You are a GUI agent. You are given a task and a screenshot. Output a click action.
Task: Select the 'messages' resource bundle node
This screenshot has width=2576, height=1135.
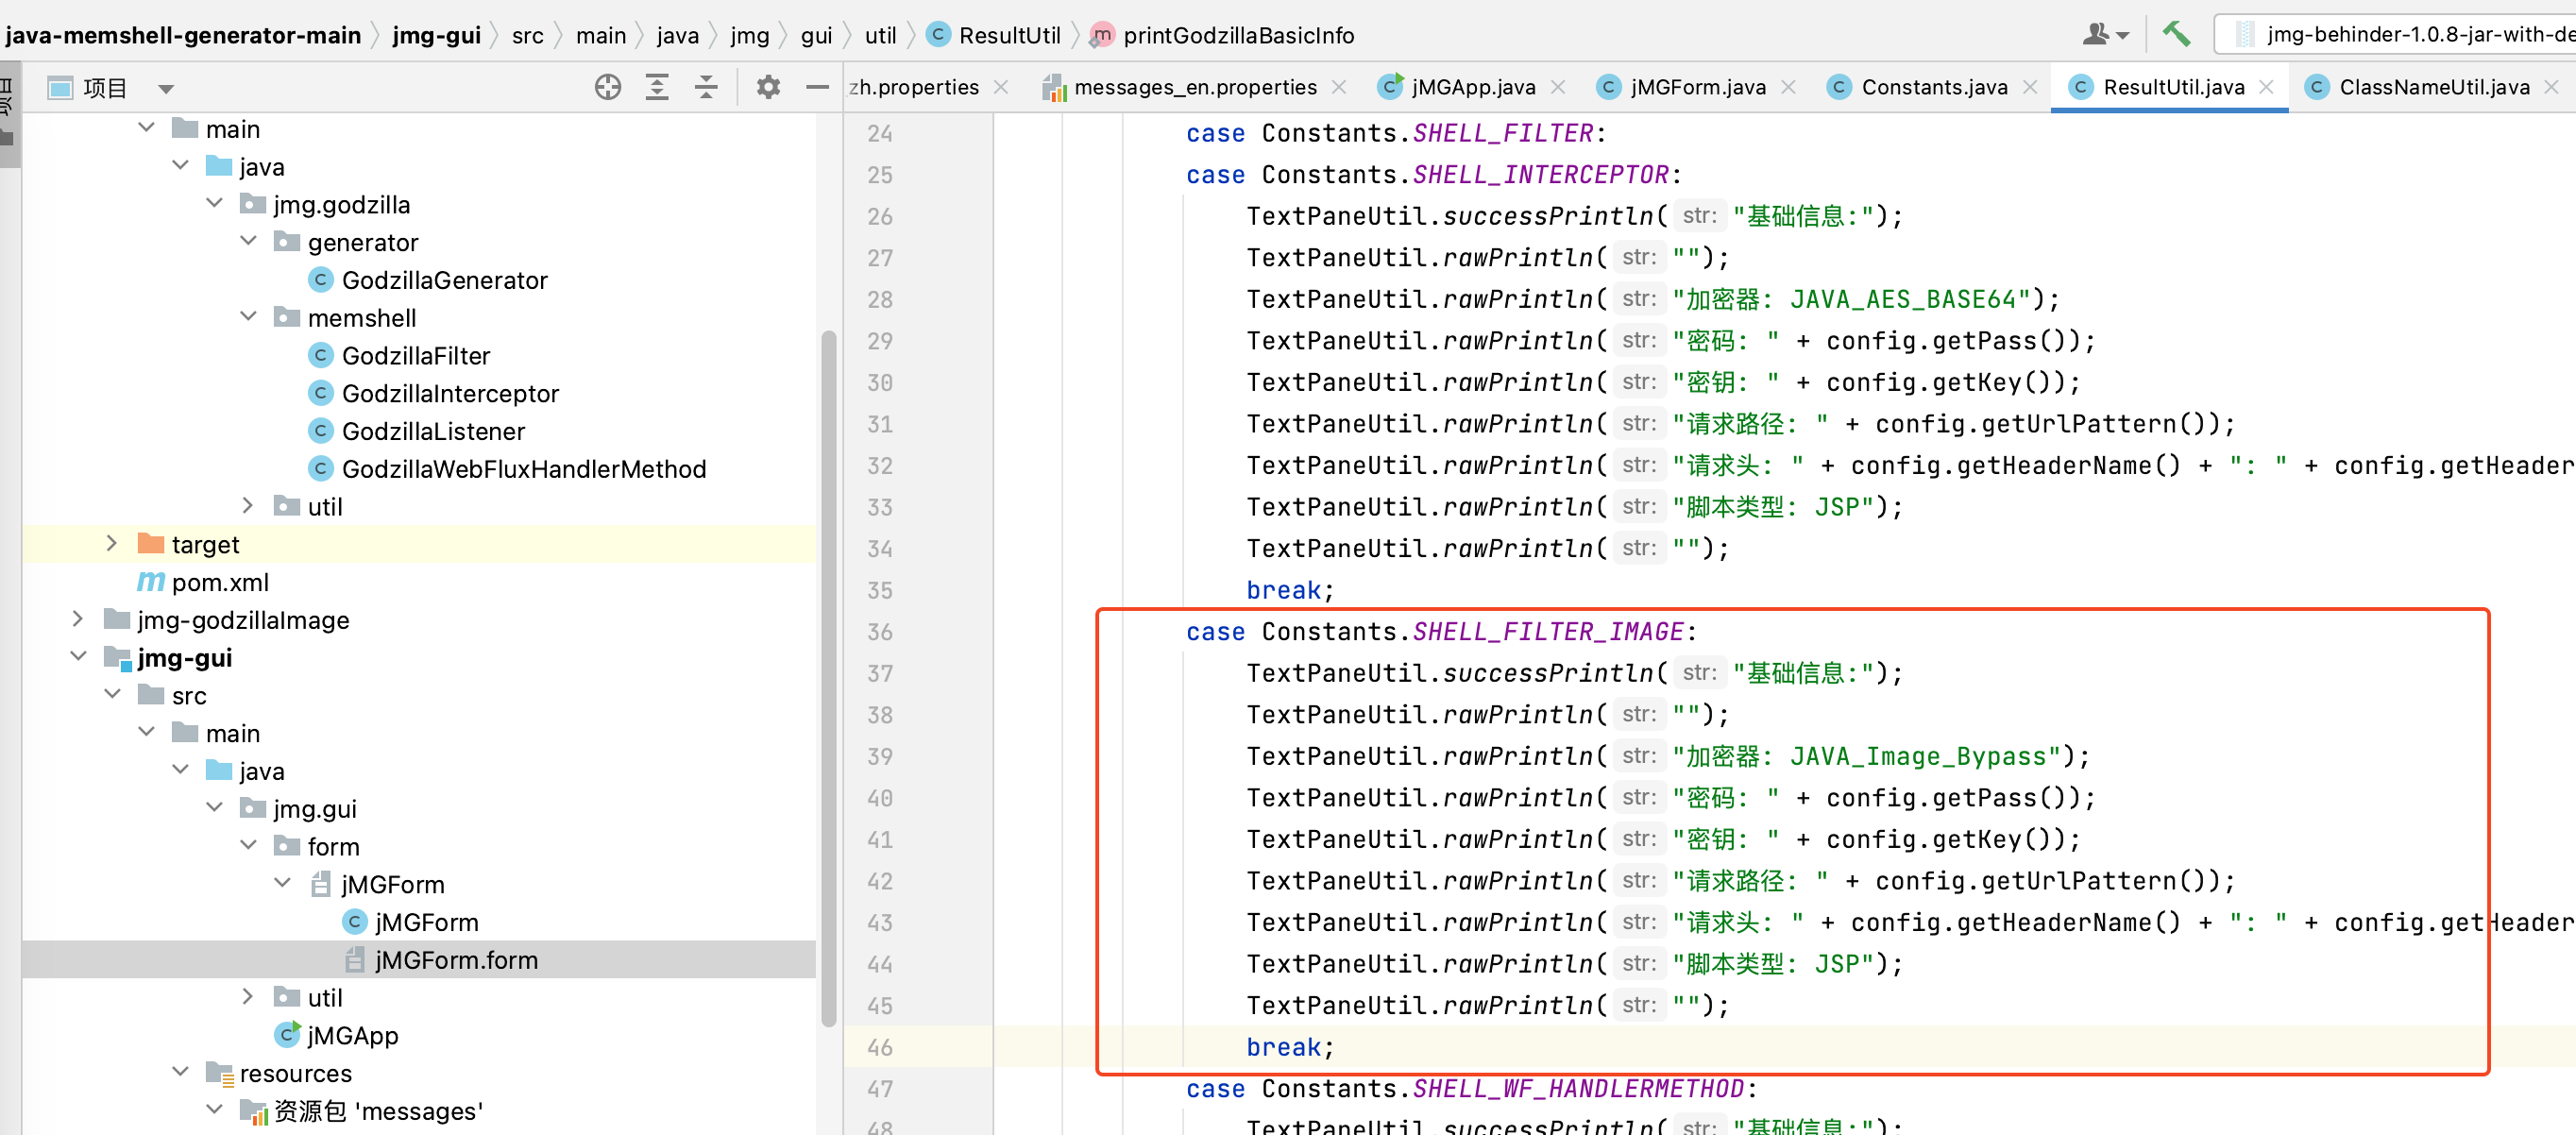[x=378, y=1111]
